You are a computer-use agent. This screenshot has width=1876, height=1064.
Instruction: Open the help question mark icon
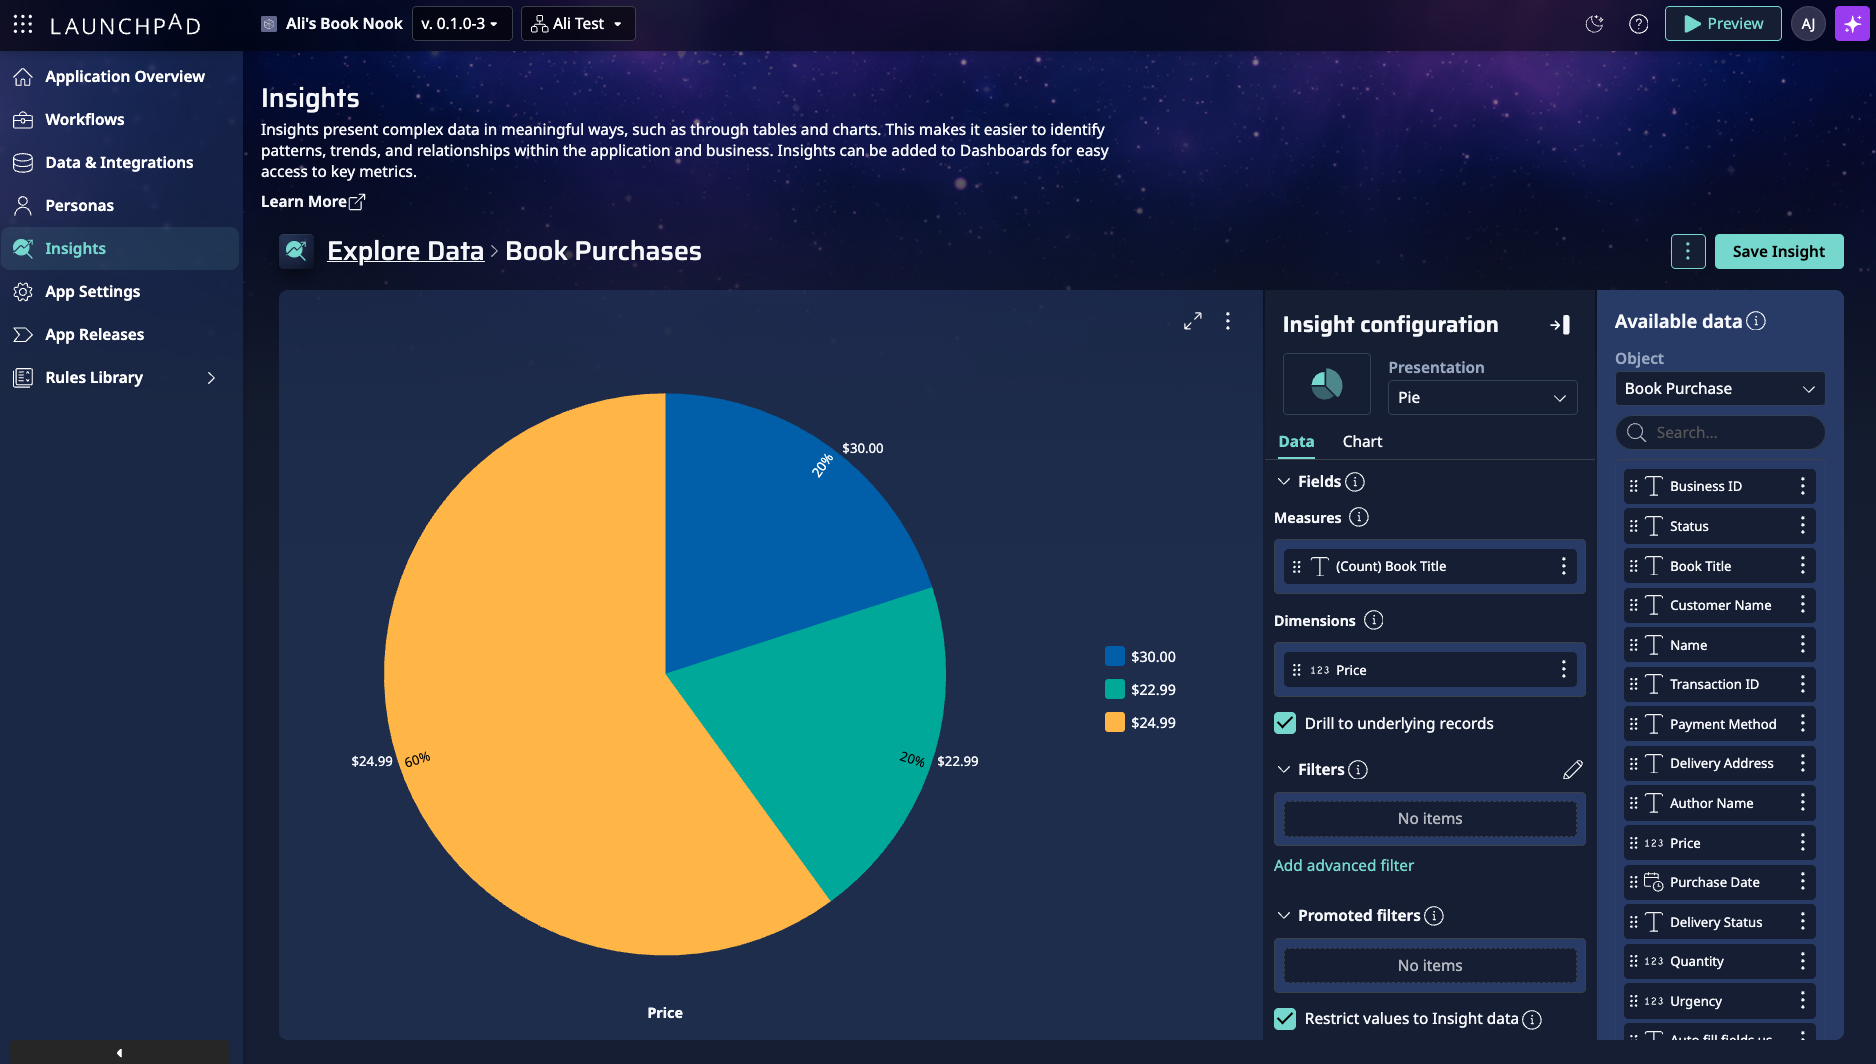coord(1639,23)
